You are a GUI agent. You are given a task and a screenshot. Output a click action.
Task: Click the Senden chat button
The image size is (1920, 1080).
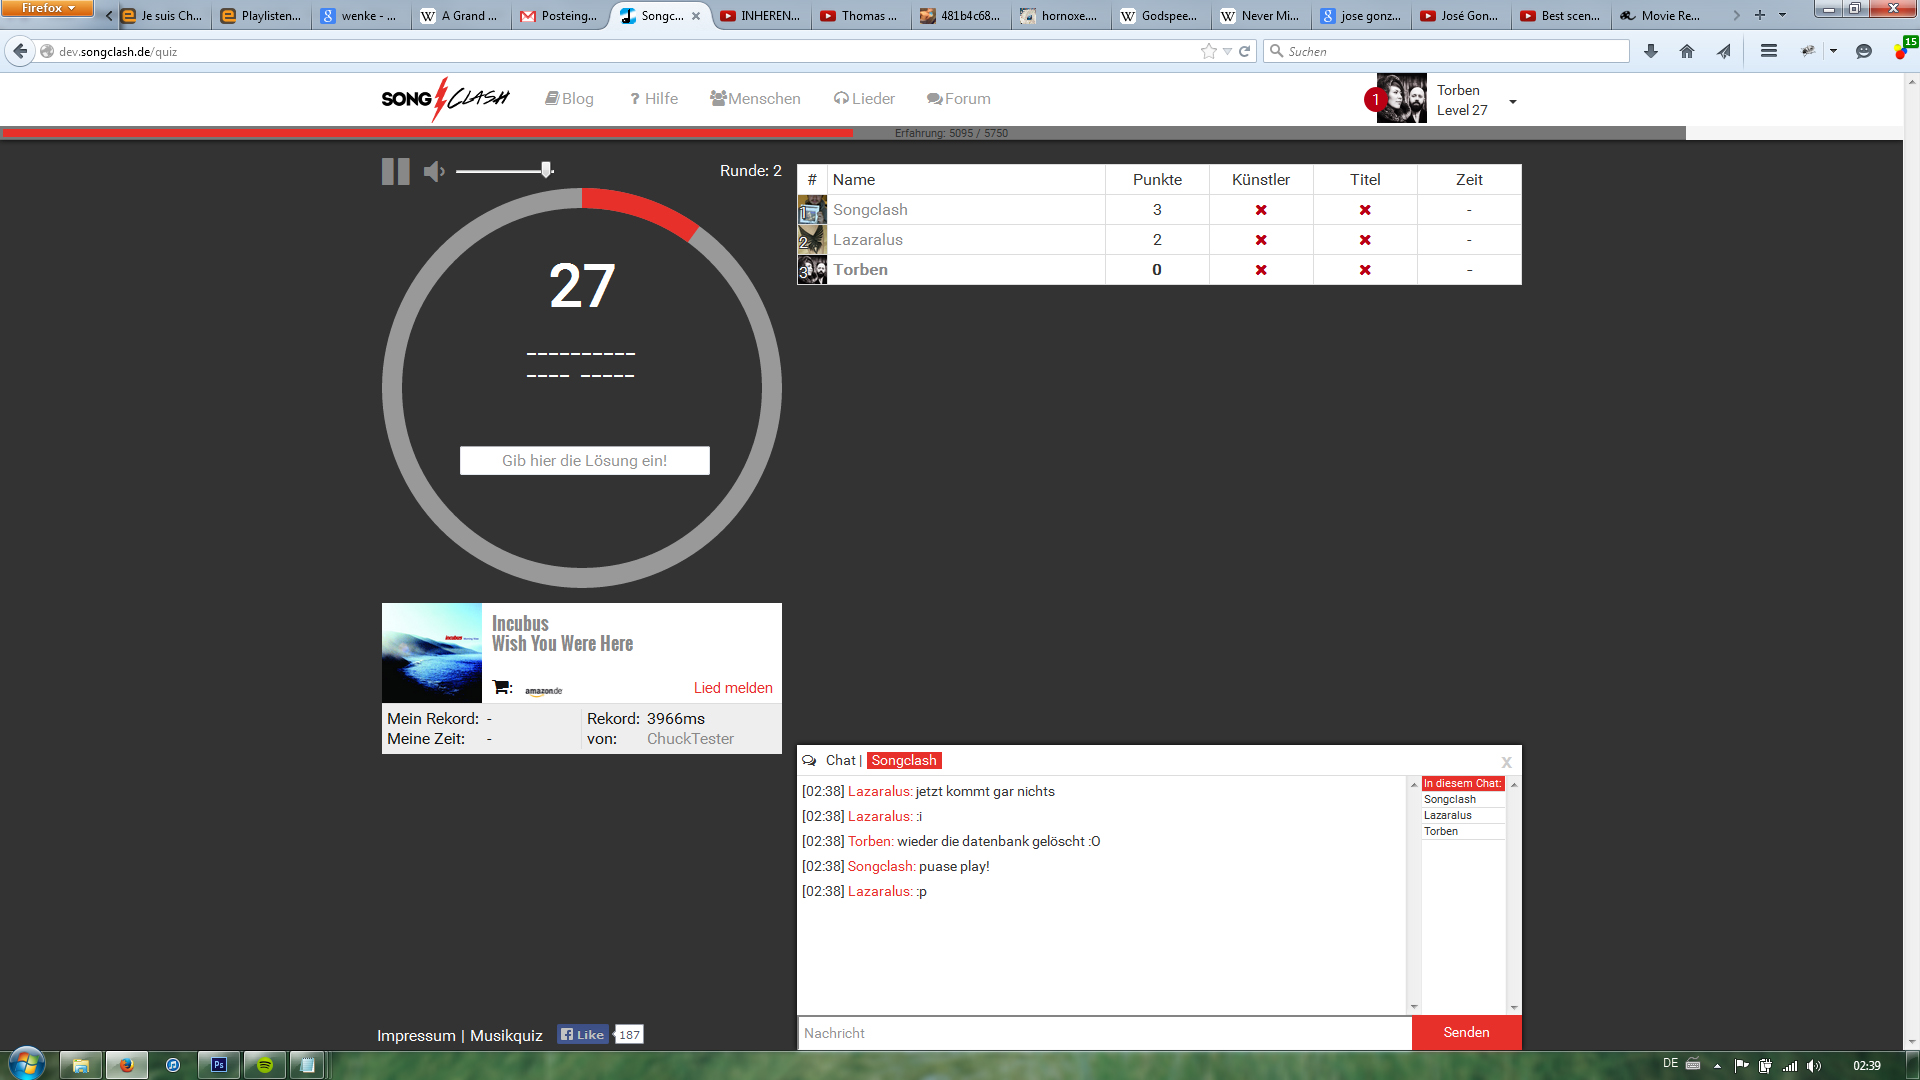pyautogui.click(x=1466, y=1033)
